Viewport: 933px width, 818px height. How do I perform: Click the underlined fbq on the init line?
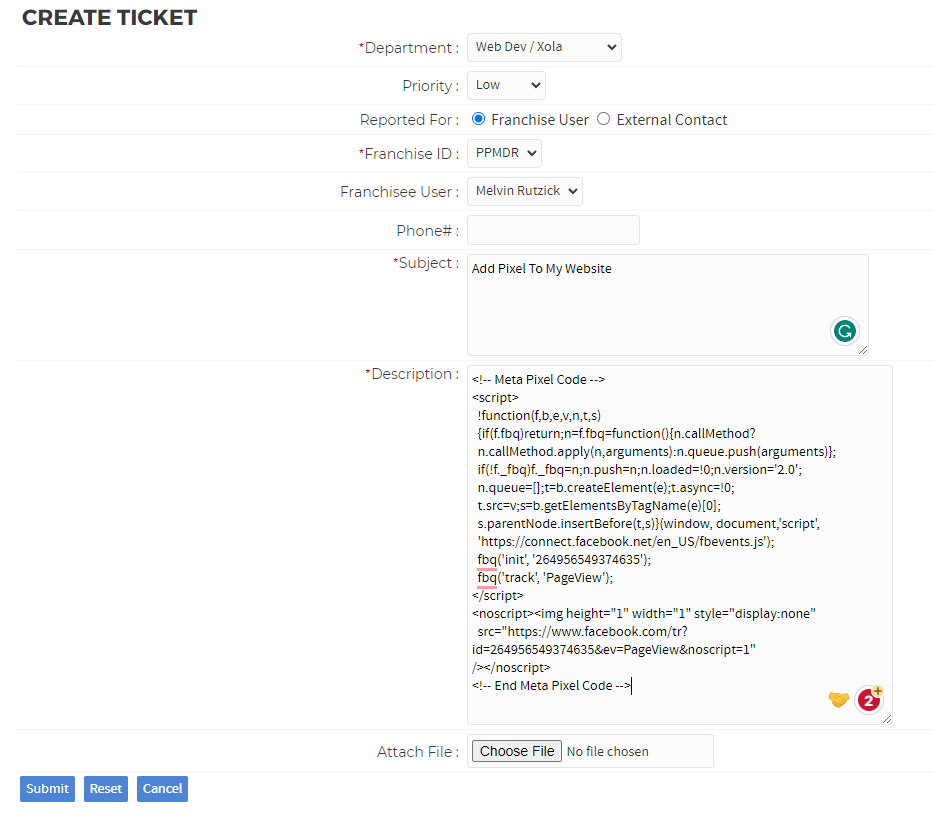[487, 560]
